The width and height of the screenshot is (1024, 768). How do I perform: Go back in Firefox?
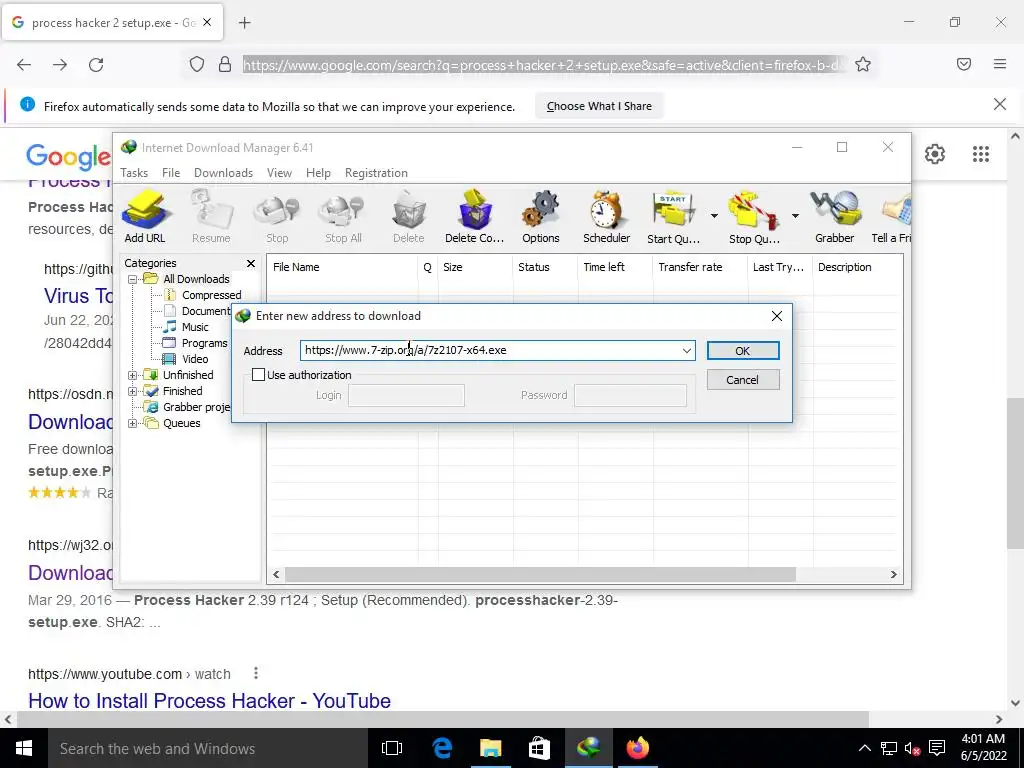(x=24, y=65)
